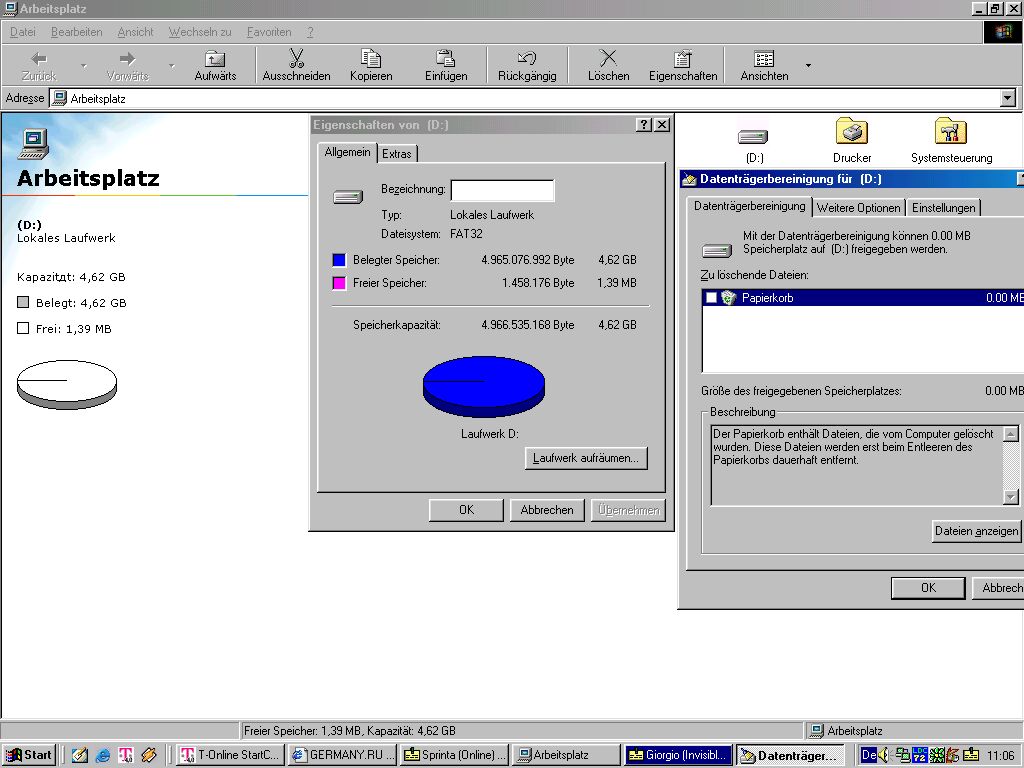1024x768 pixels.
Task: Click the Laufwerk aufräumen button
Action: point(586,458)
